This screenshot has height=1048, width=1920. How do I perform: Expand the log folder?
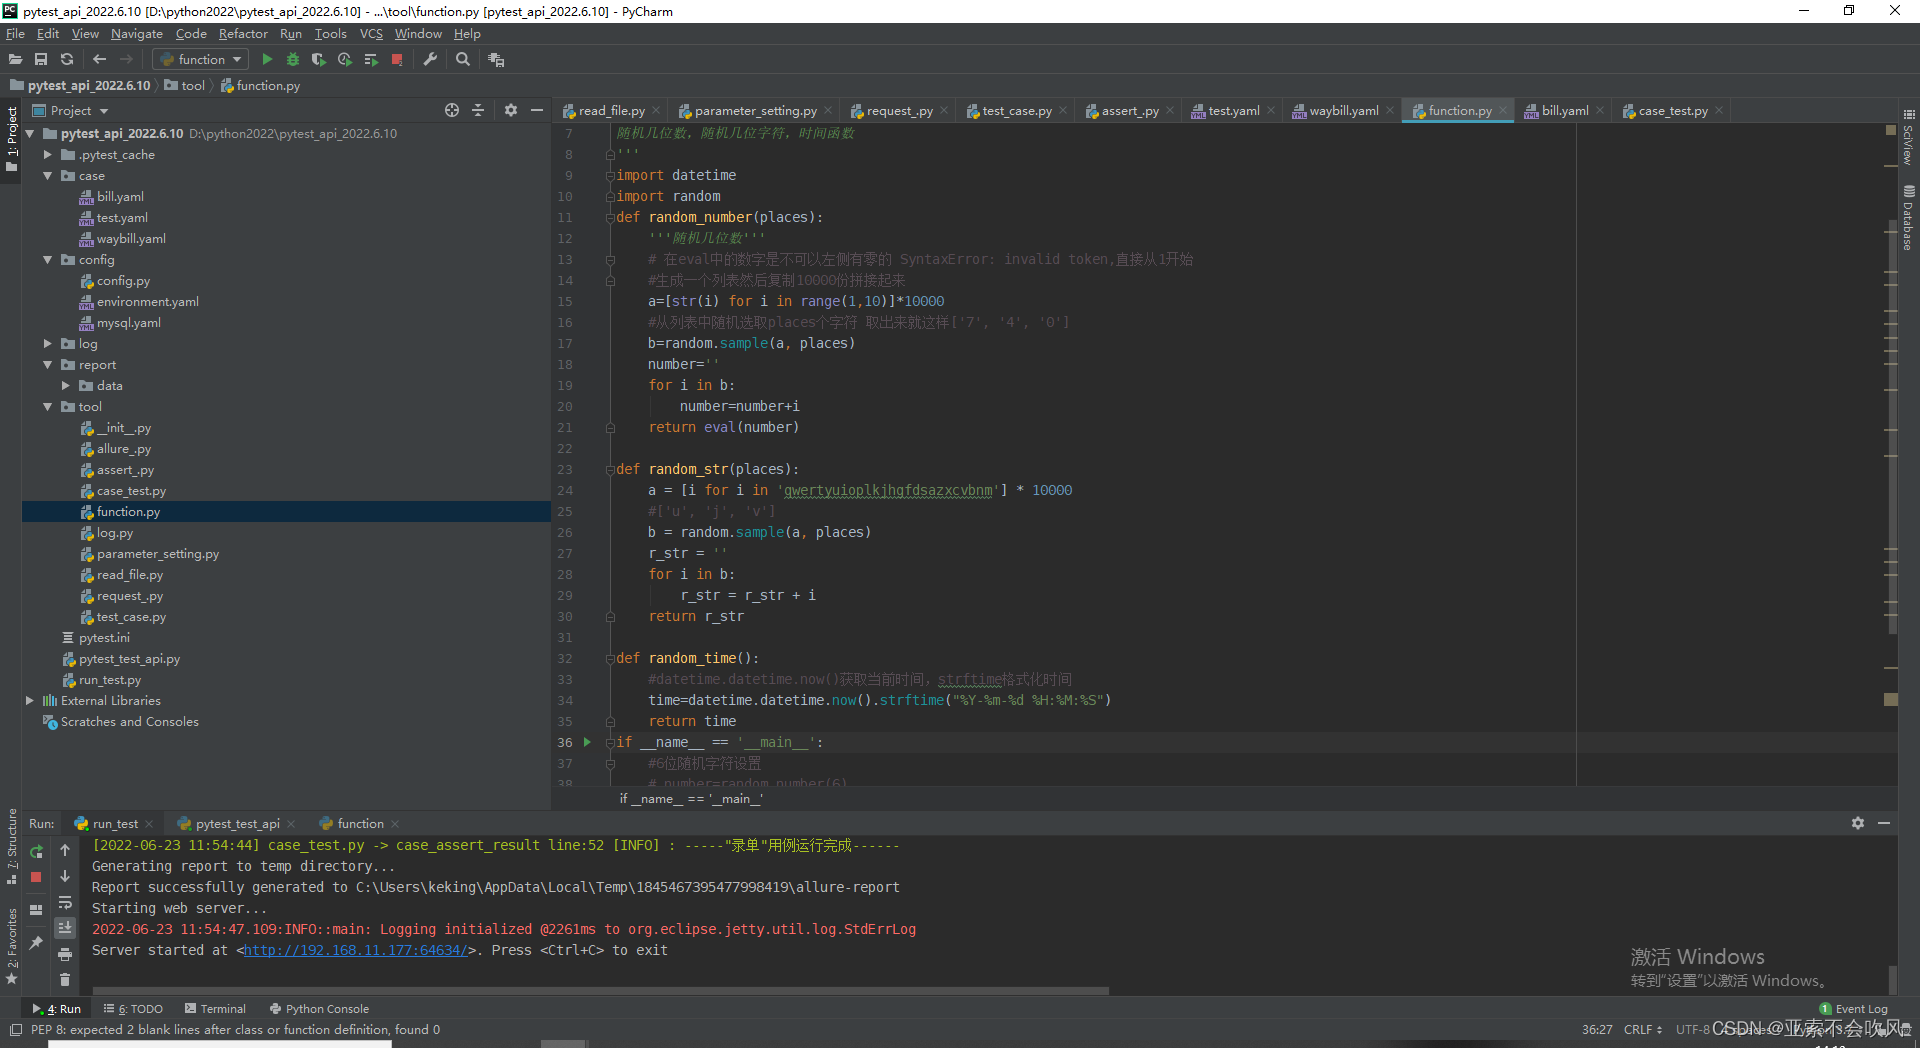coord(47,344)
